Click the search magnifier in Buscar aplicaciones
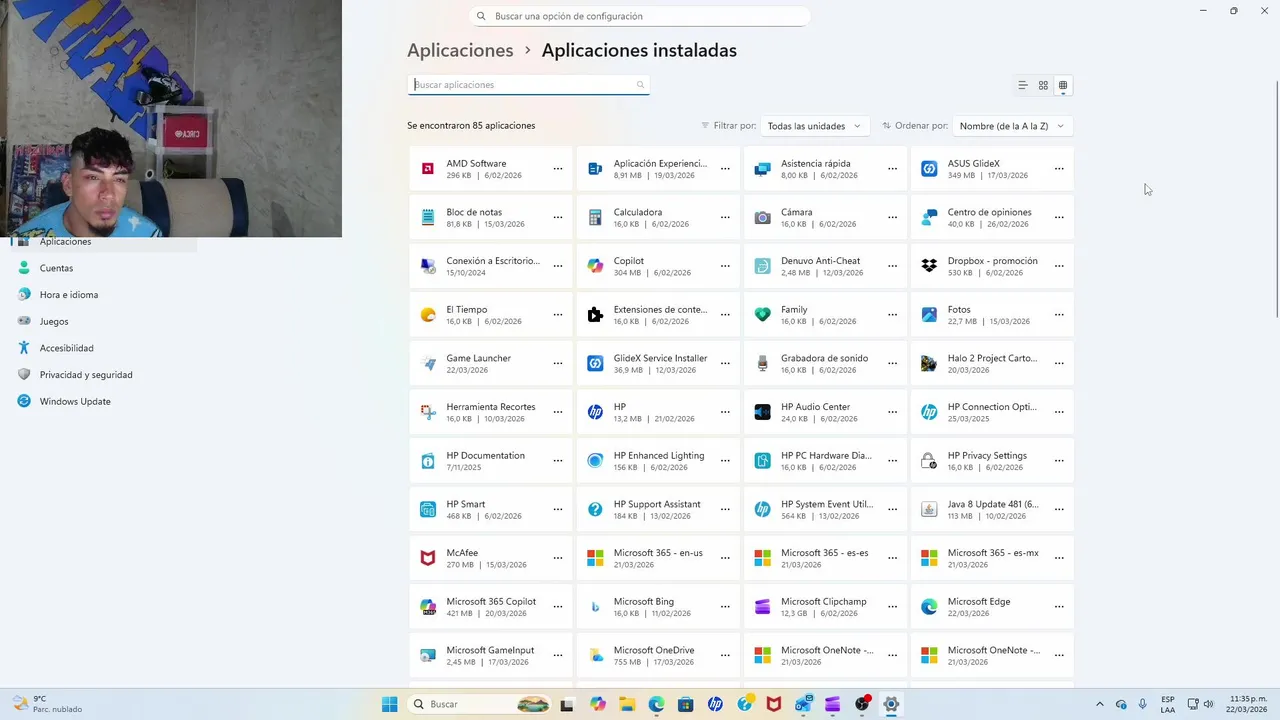Viewport: 1280px width, 720px height. [x=640, y=85]
